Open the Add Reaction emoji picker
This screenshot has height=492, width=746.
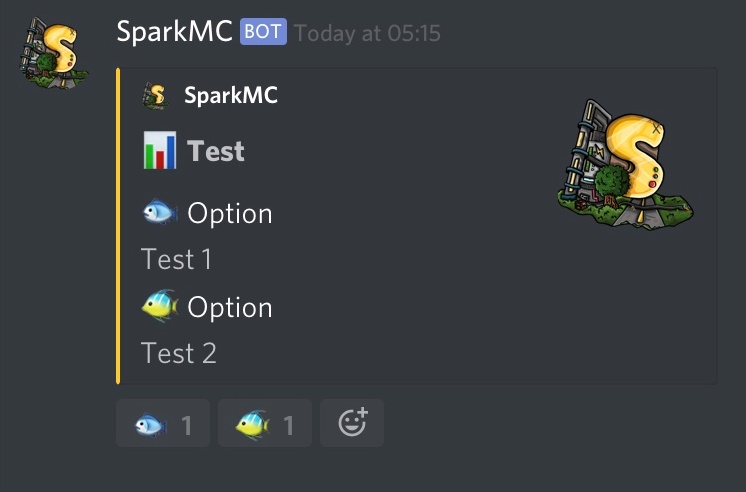coord(352,423)
